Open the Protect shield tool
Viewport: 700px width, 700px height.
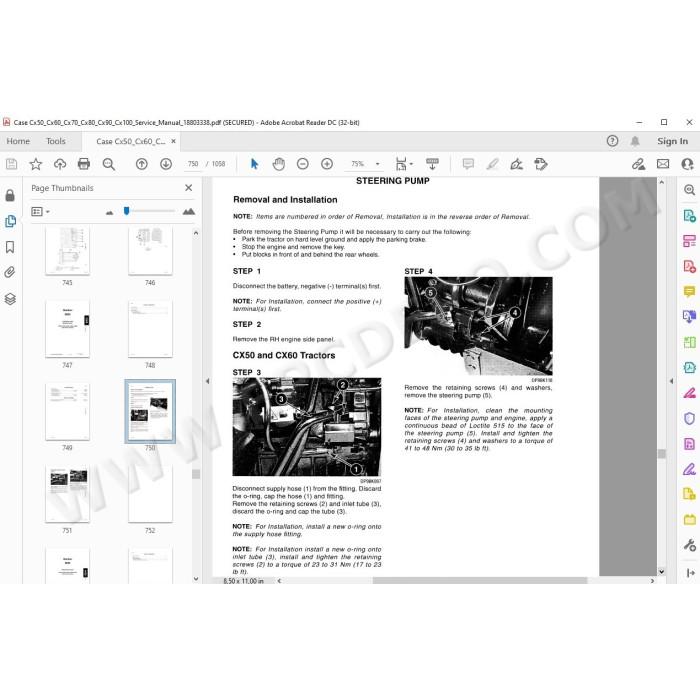pyautogui.click(x=689, y=418)
